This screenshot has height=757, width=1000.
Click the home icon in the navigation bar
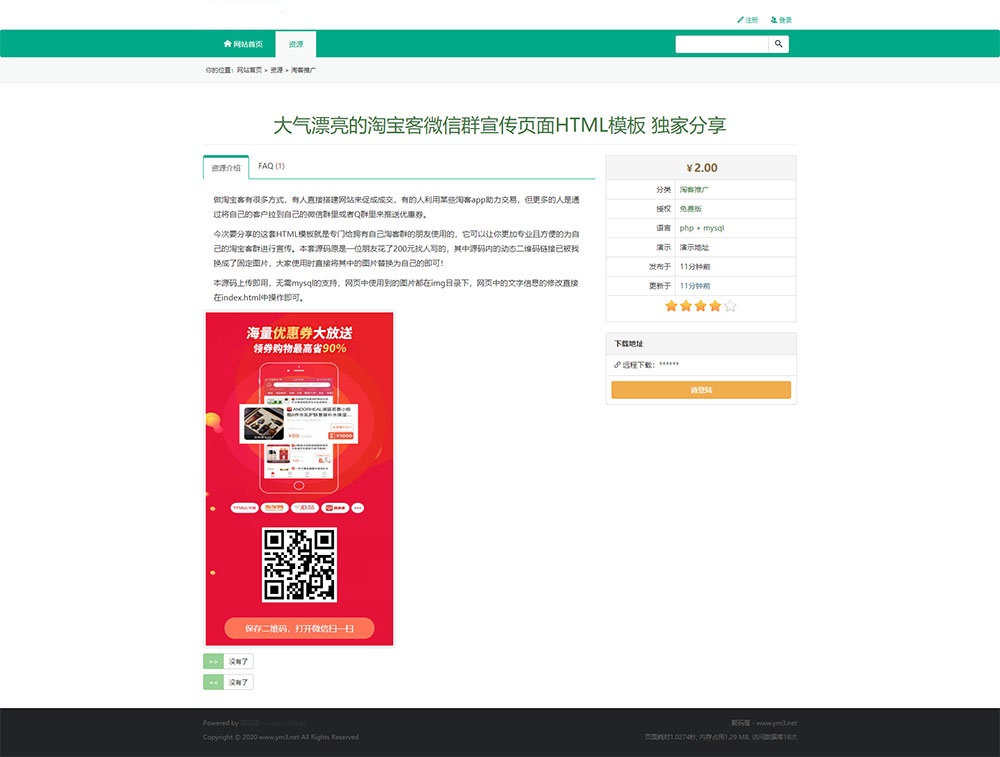pyautogui.click(x=228, y=44)
